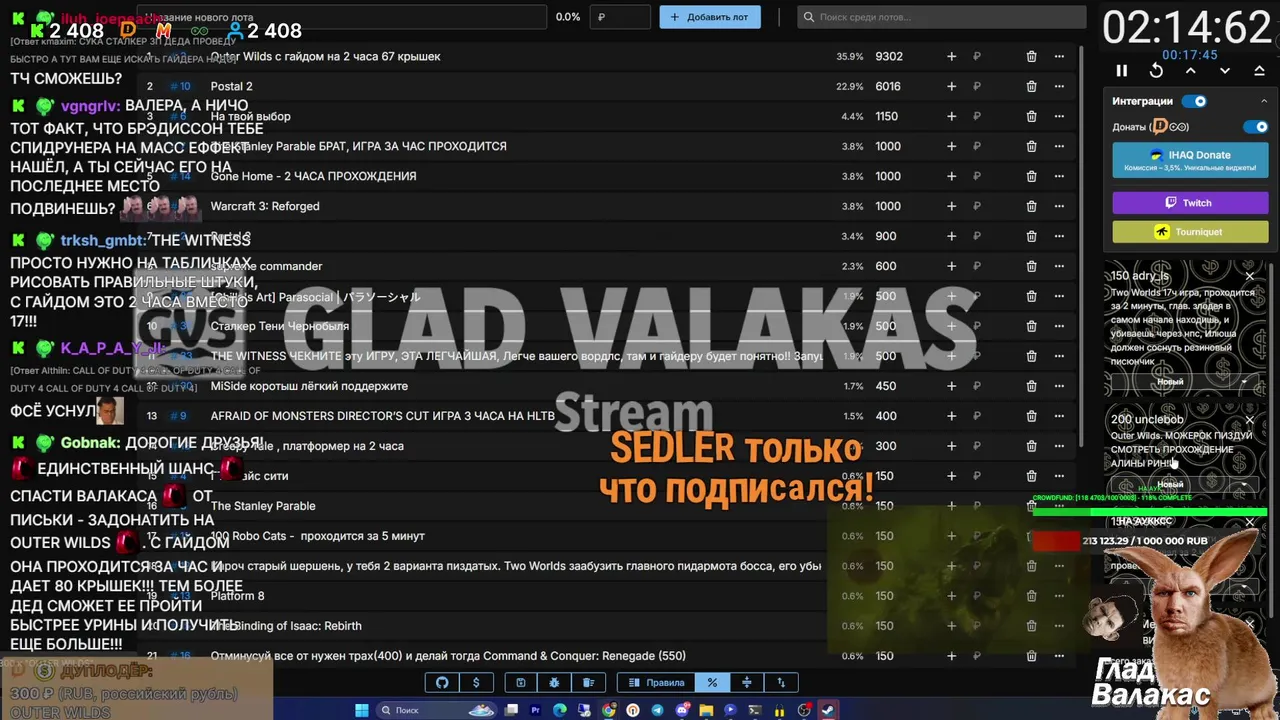This screenshot has width=1280, height=720.
Task: Toggle the percent display button
Action: click(x=712, y=683)
